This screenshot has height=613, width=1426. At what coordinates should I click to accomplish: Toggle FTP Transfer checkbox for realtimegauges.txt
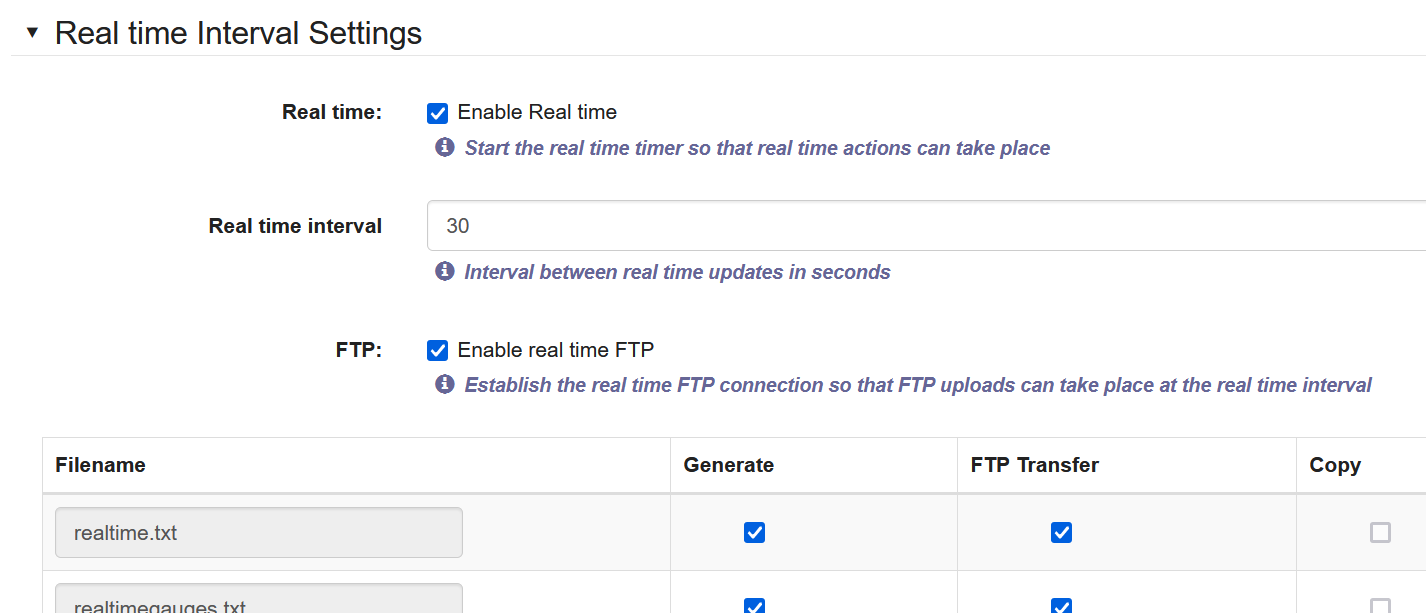(x=1061, y=605)
